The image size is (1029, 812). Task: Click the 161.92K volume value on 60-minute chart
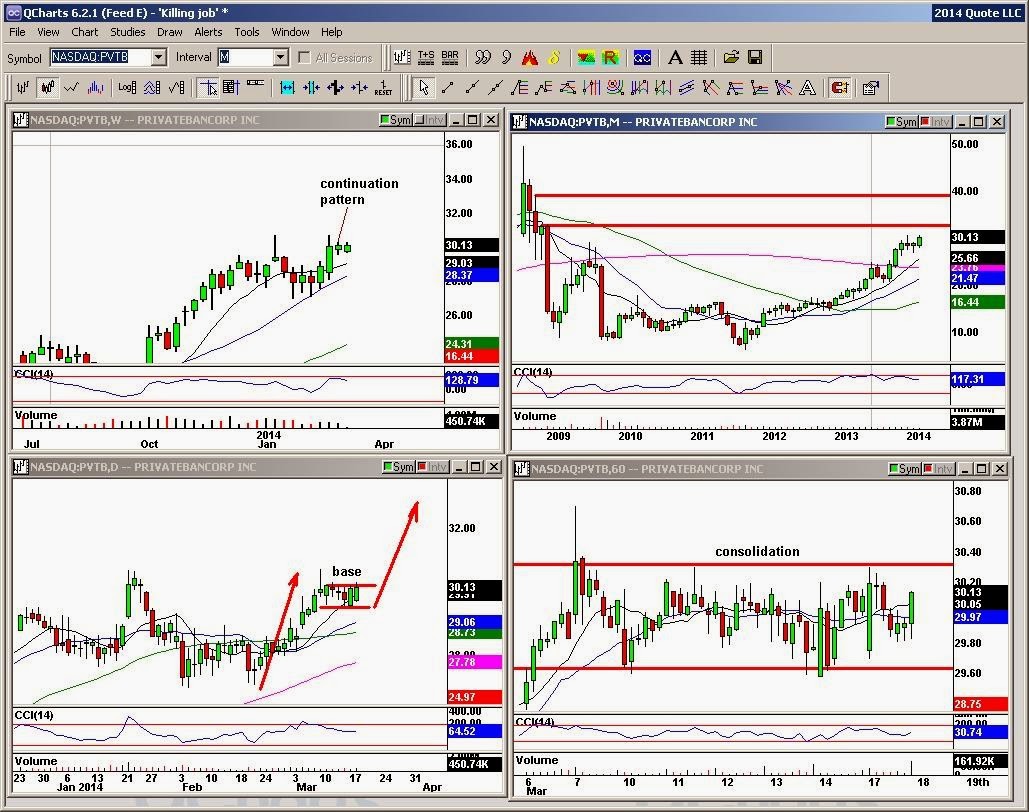tap(979, 761)
